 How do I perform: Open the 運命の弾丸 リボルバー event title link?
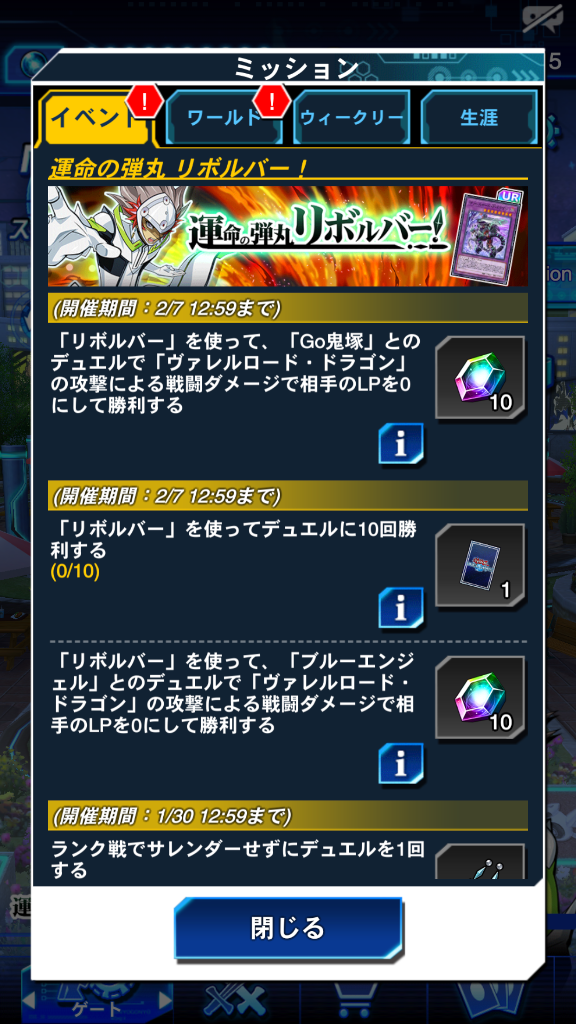(178, 169)
